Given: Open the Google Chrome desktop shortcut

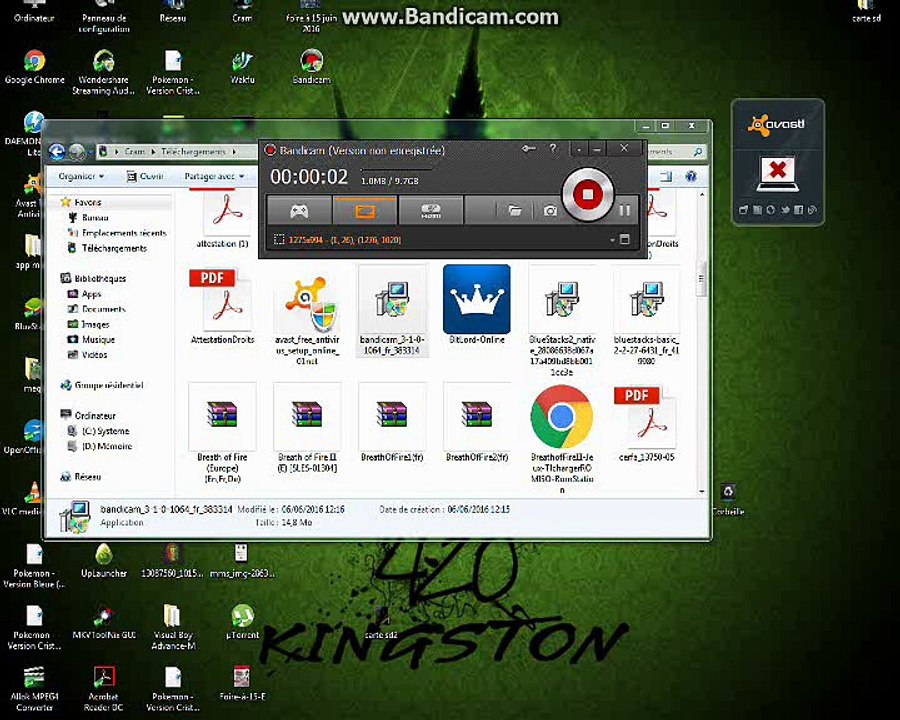Looking at the screenshot, I should (x=34, y=68).
